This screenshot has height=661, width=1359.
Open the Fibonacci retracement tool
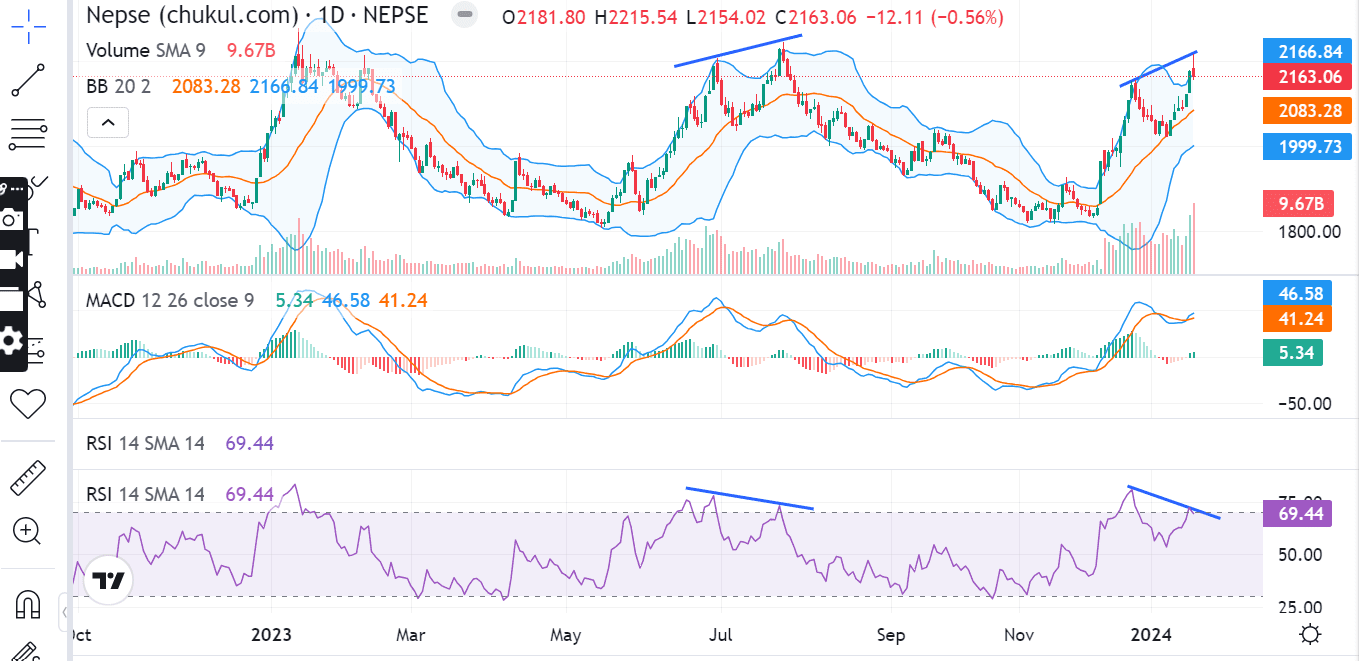click(x=27, y=132)
